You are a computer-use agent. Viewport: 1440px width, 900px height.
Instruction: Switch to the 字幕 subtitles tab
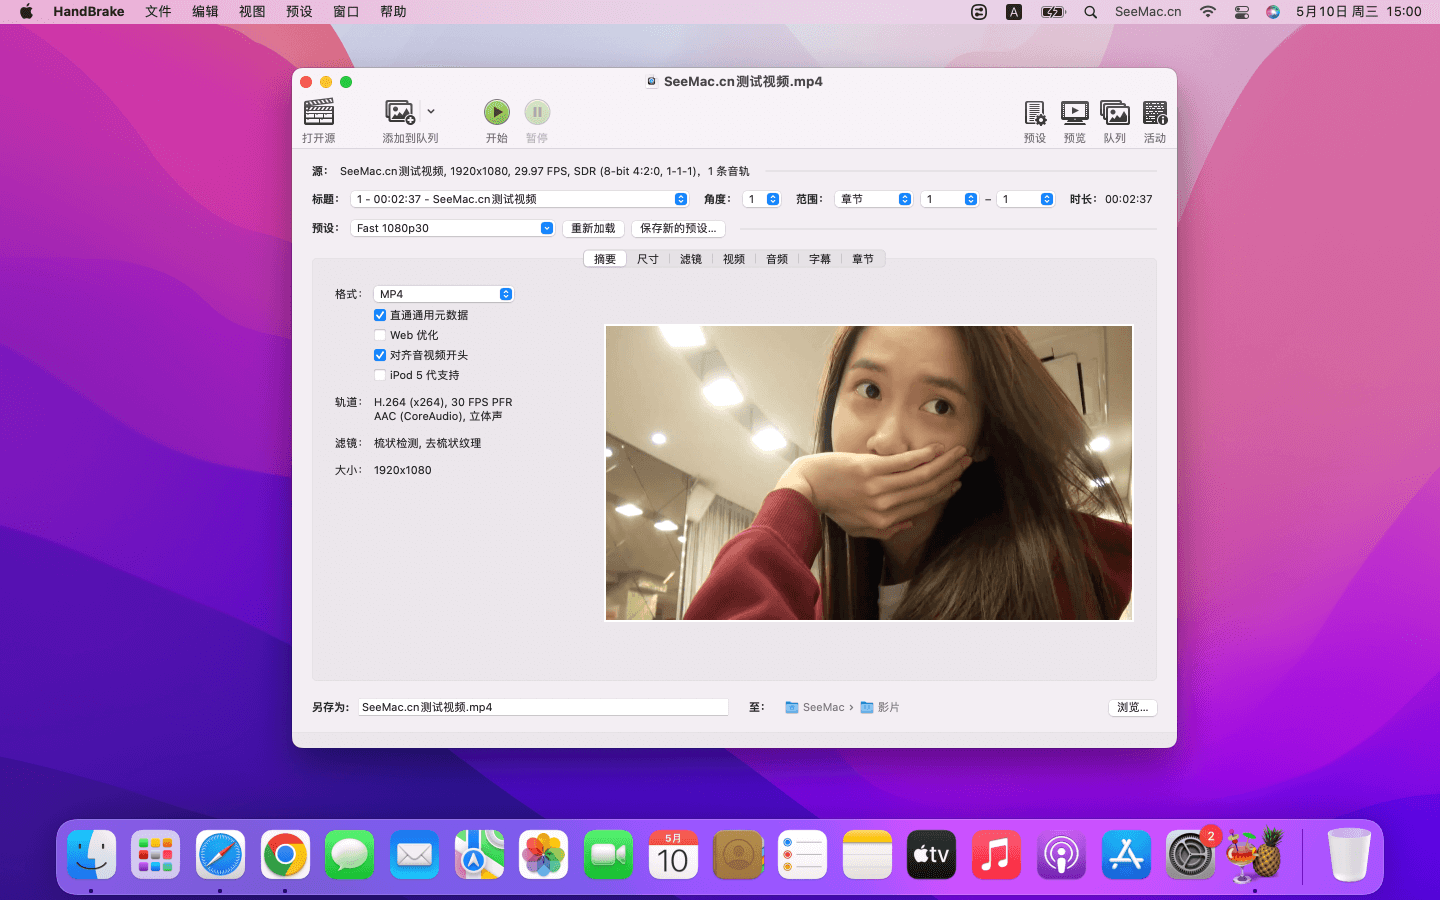(820, 259)
